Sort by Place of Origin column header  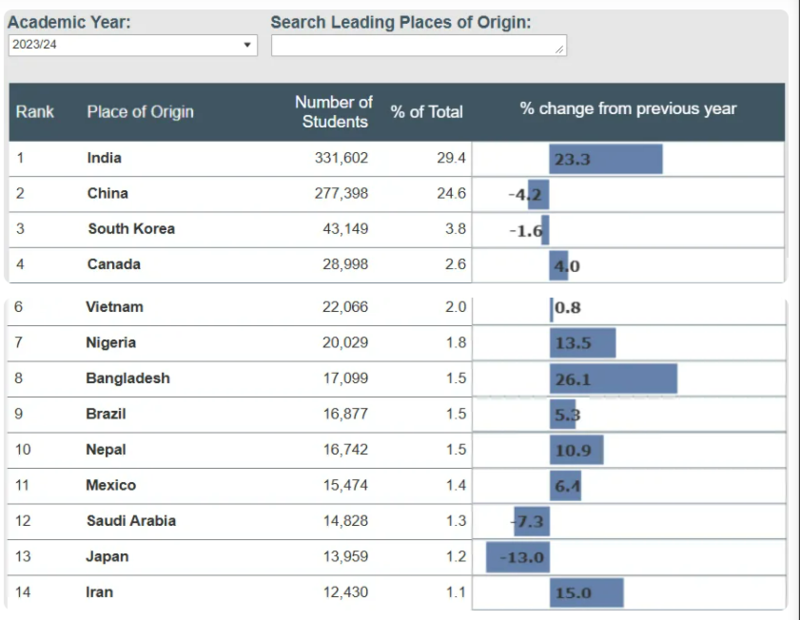(x=140, y=111)
